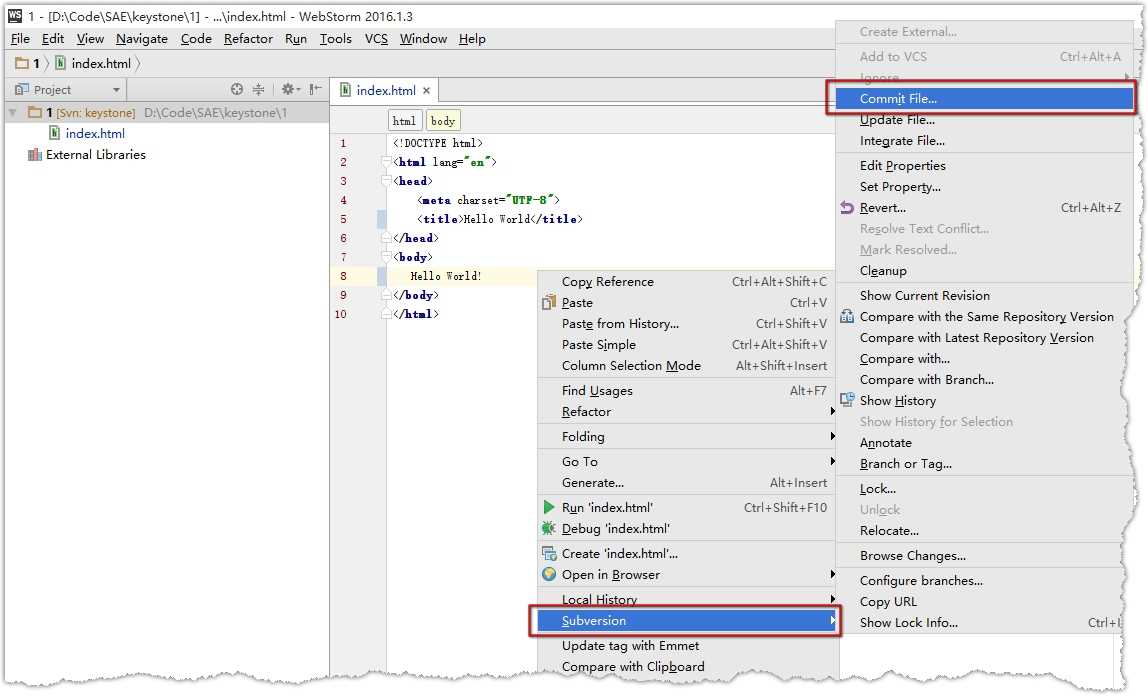Image resolution: width=1148 pixels, height=697 pixels.
Task: Select Edit Properties entry
Action: pyautogui.click(x=984, y=165)
